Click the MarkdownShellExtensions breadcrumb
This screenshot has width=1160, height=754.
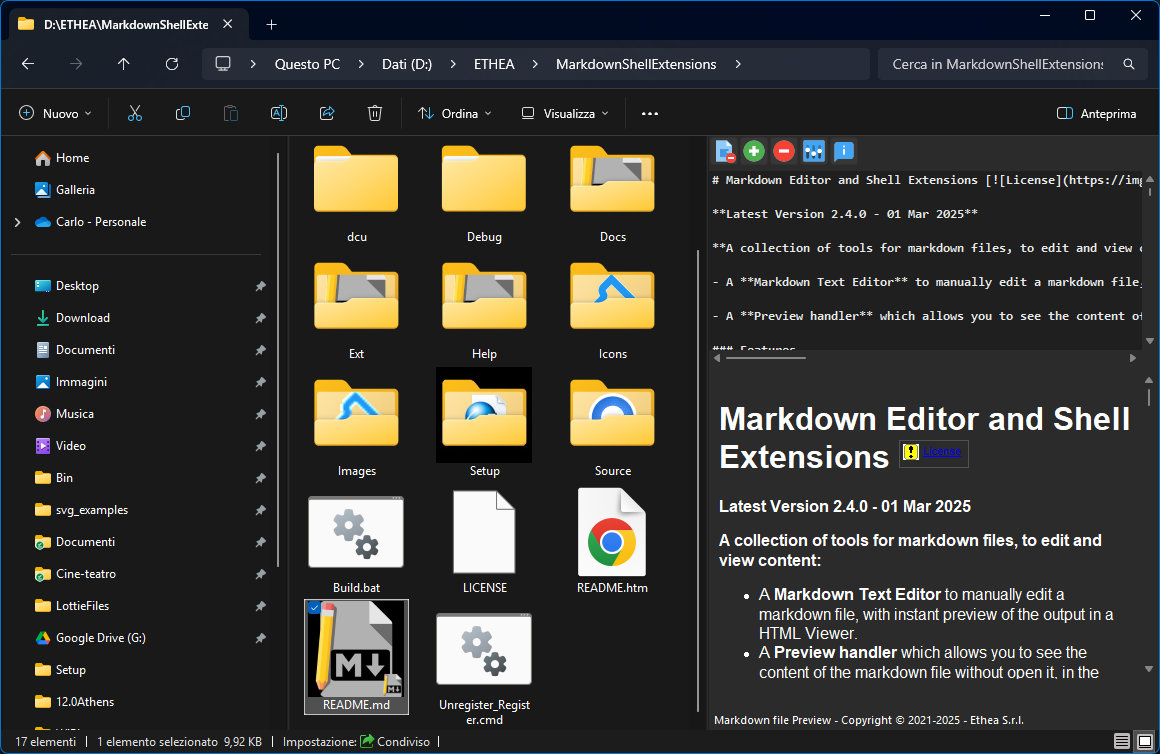(636, 64)
